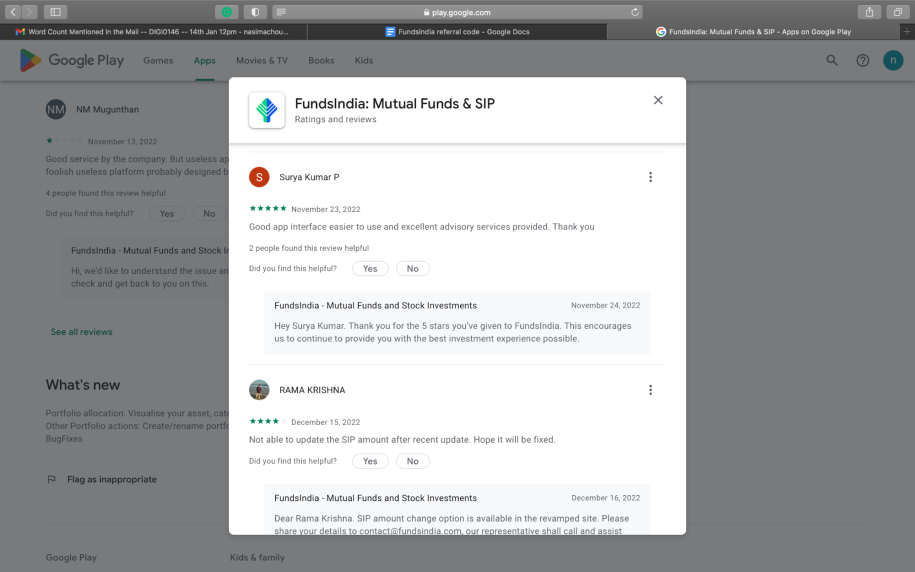
Task: Show the Safari sidebar
Action: pos(55,12)
